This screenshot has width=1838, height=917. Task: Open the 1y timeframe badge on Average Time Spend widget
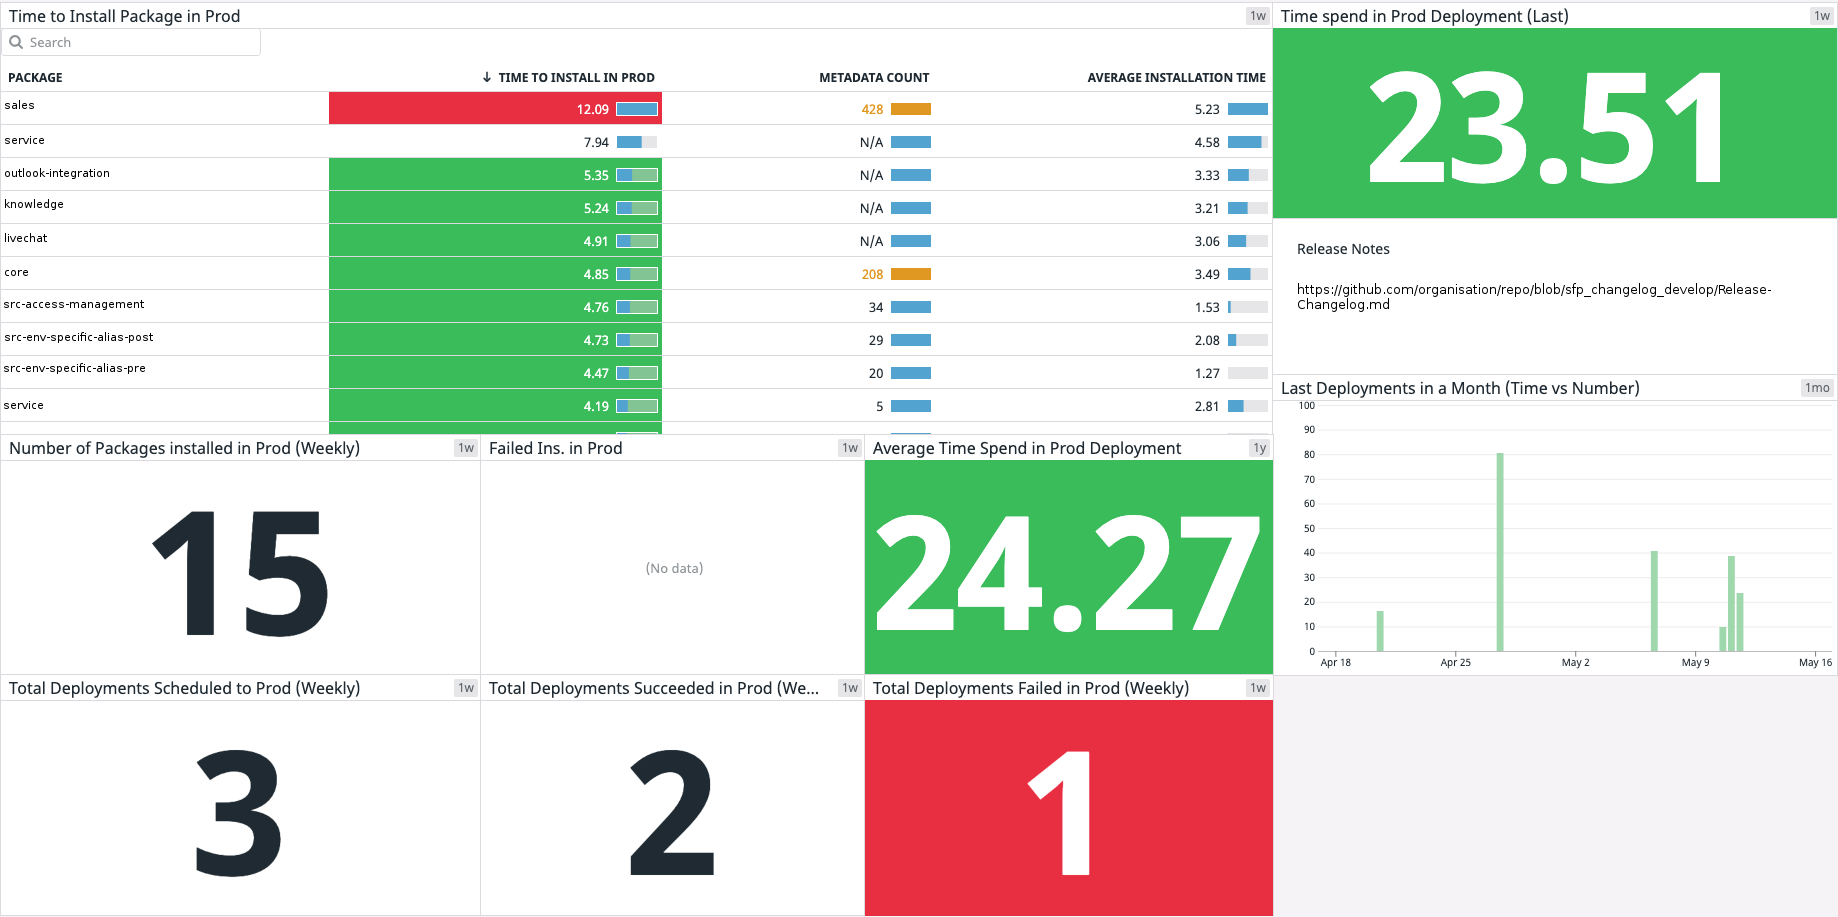1259,448
